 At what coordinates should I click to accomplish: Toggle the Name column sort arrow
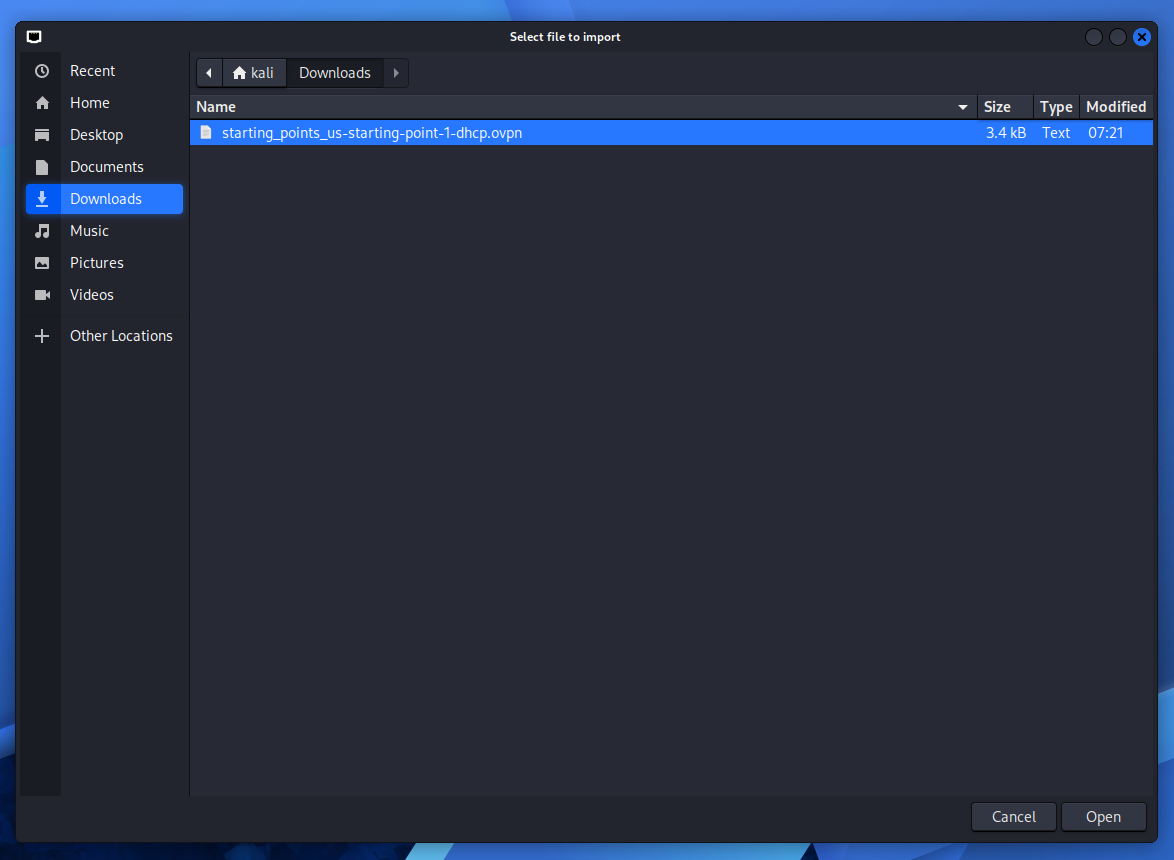pyautogui.click(x=963, y=107)
